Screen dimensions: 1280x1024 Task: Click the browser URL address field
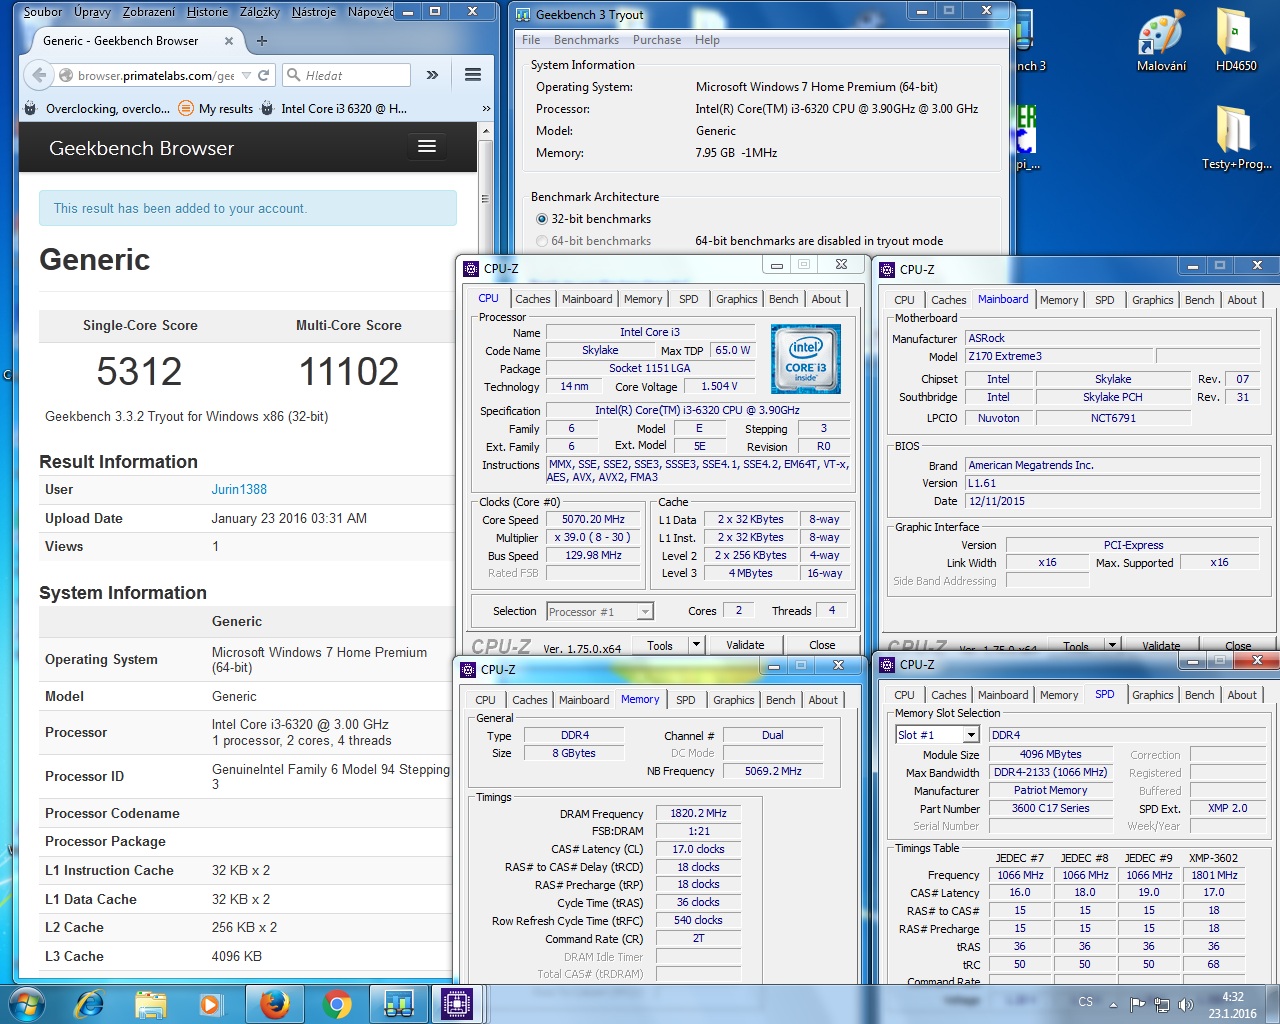tap(156, 75)
